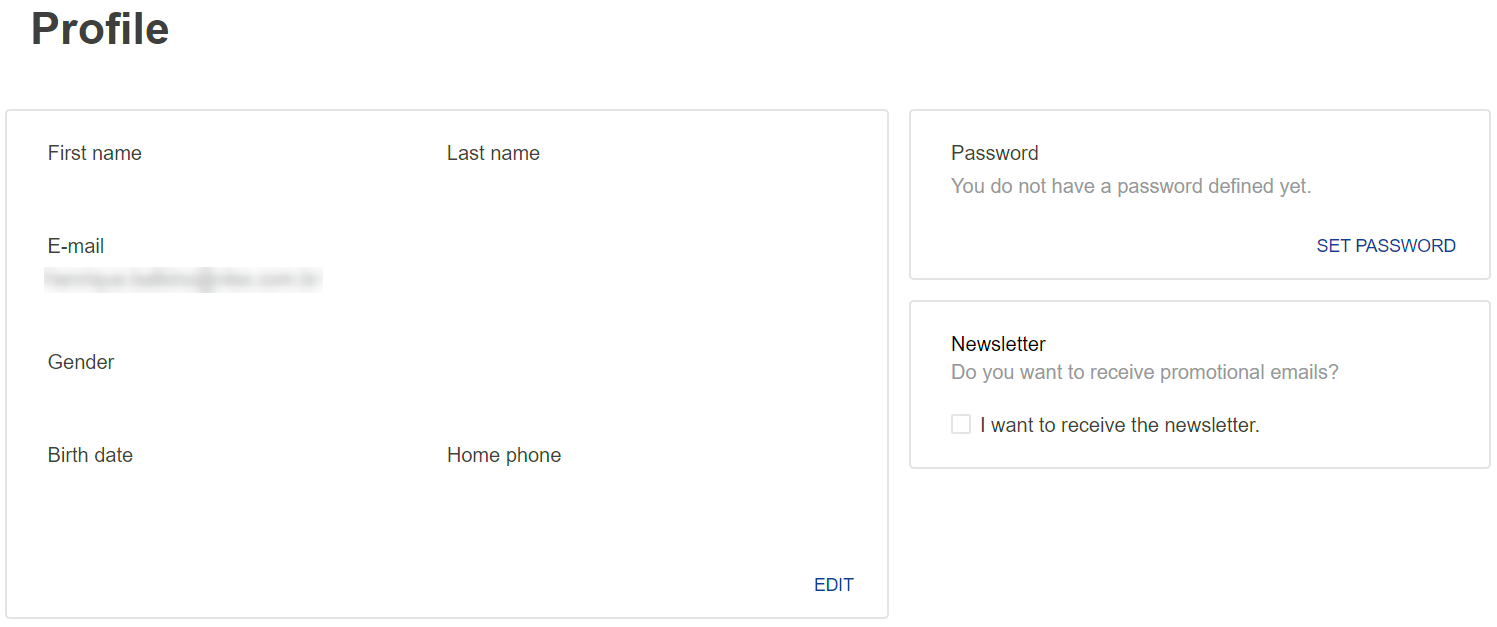Click the blurred e-mail address value

[x=182, y=280]
